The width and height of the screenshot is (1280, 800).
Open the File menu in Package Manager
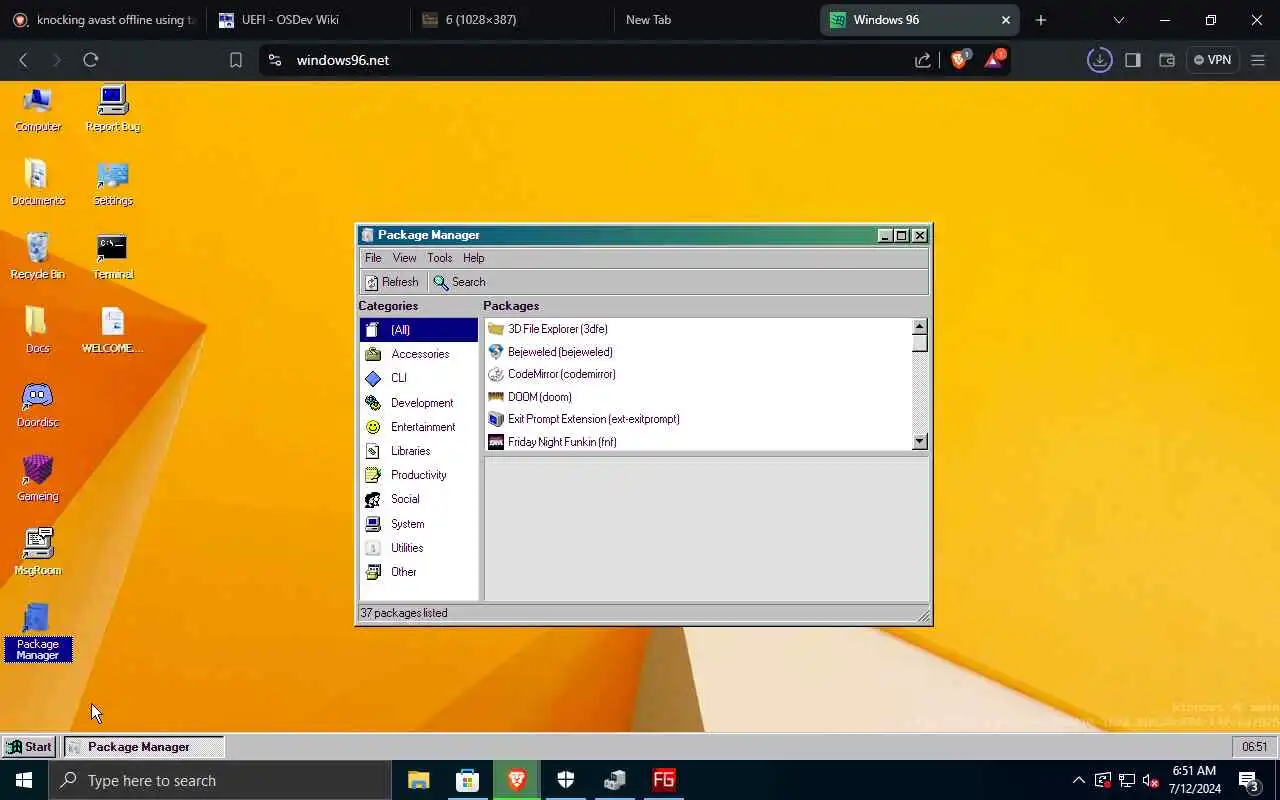(373, 258)
